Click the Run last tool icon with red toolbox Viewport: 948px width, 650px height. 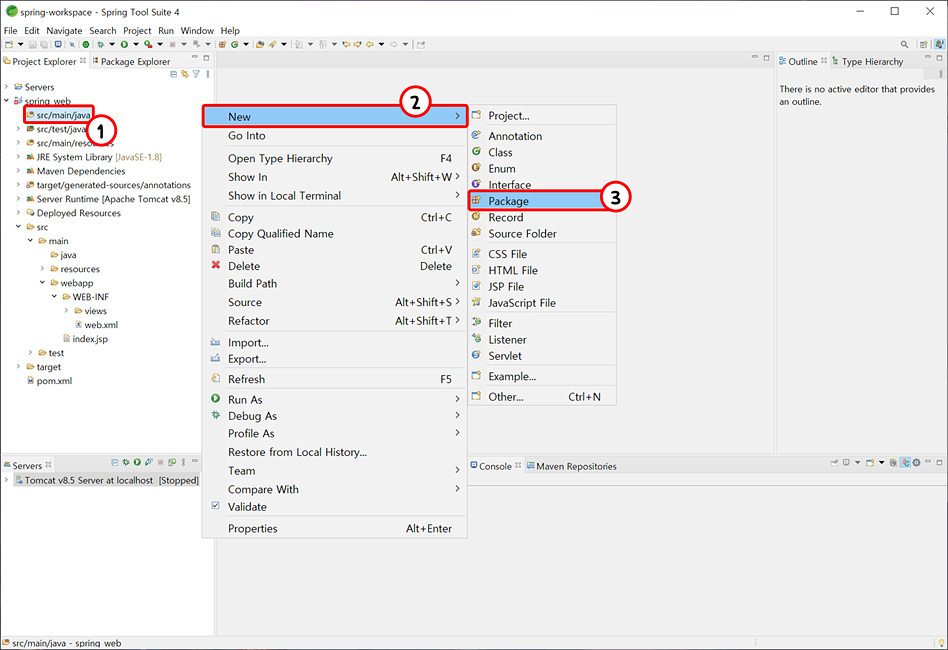tap(148, 44)
